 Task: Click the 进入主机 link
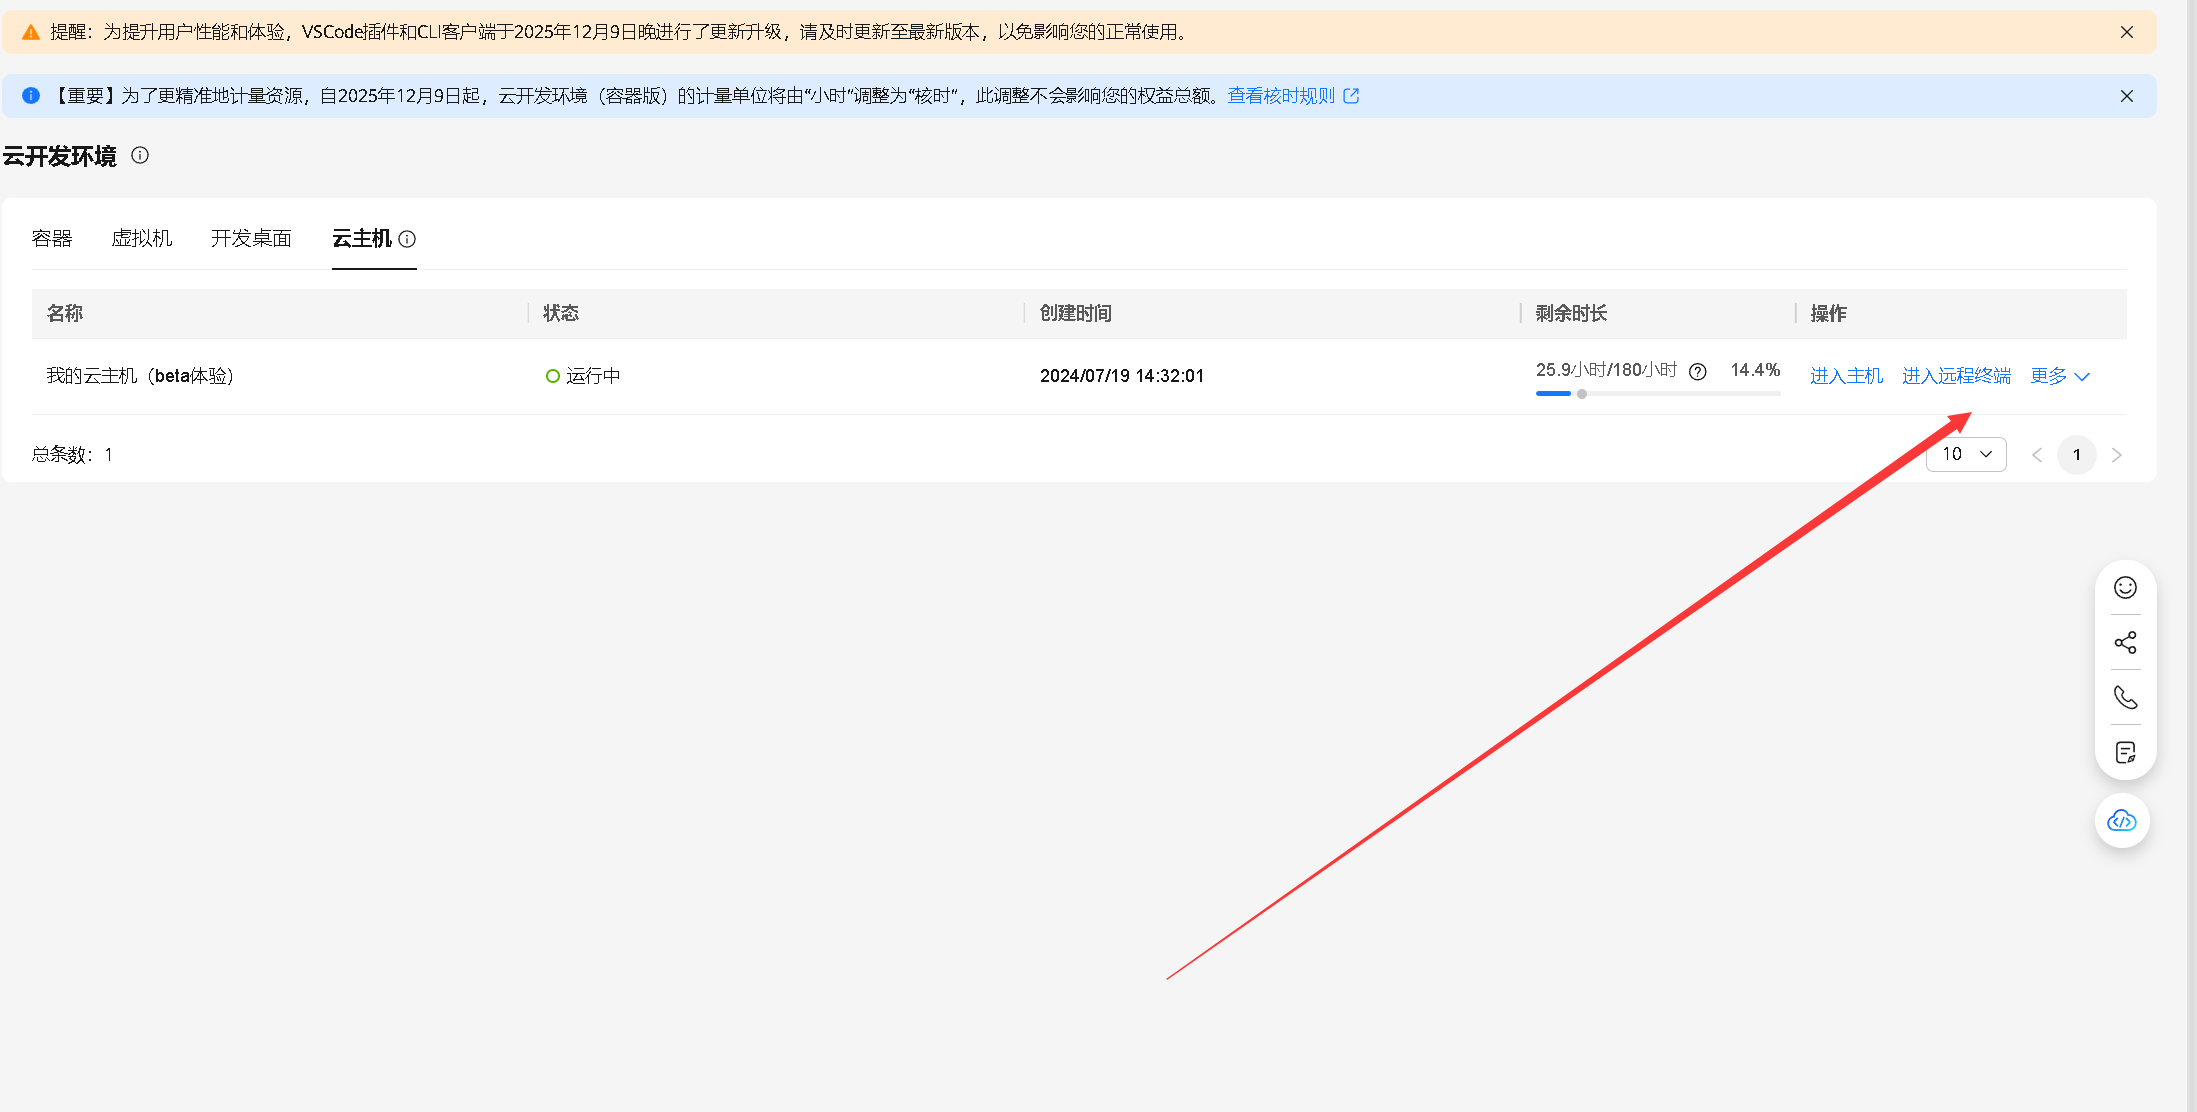pos(1846,376)
